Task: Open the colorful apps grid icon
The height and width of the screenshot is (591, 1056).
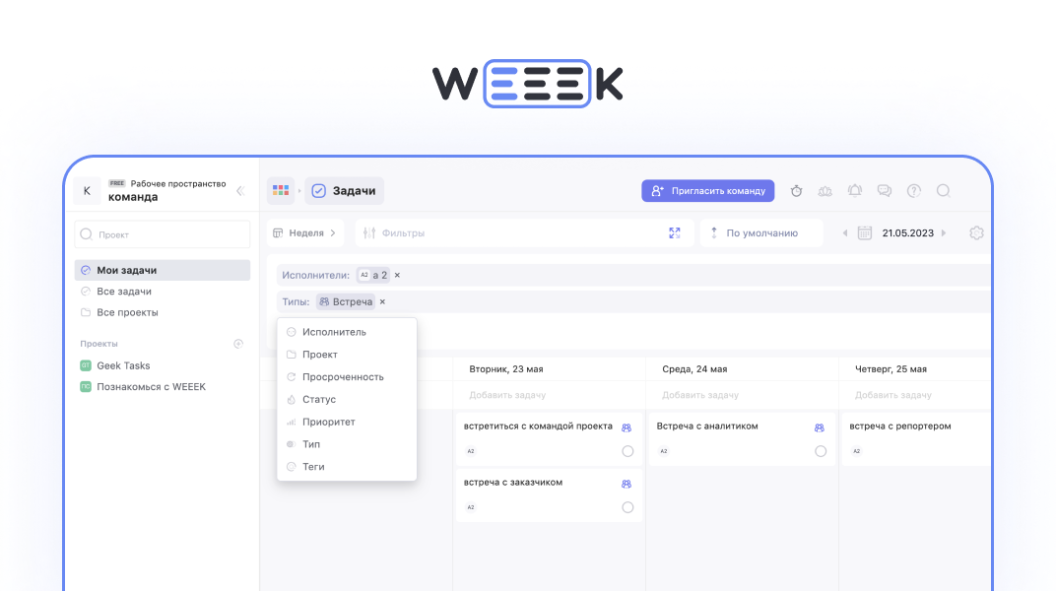Action: click(281, 191)
